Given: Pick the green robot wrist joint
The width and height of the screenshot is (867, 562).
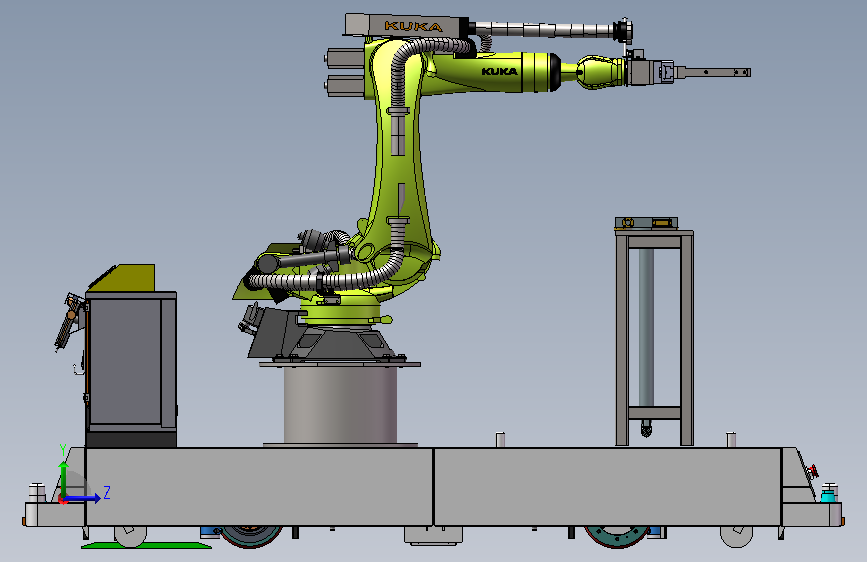Looking at the screenshot, I should coord(600,71).
